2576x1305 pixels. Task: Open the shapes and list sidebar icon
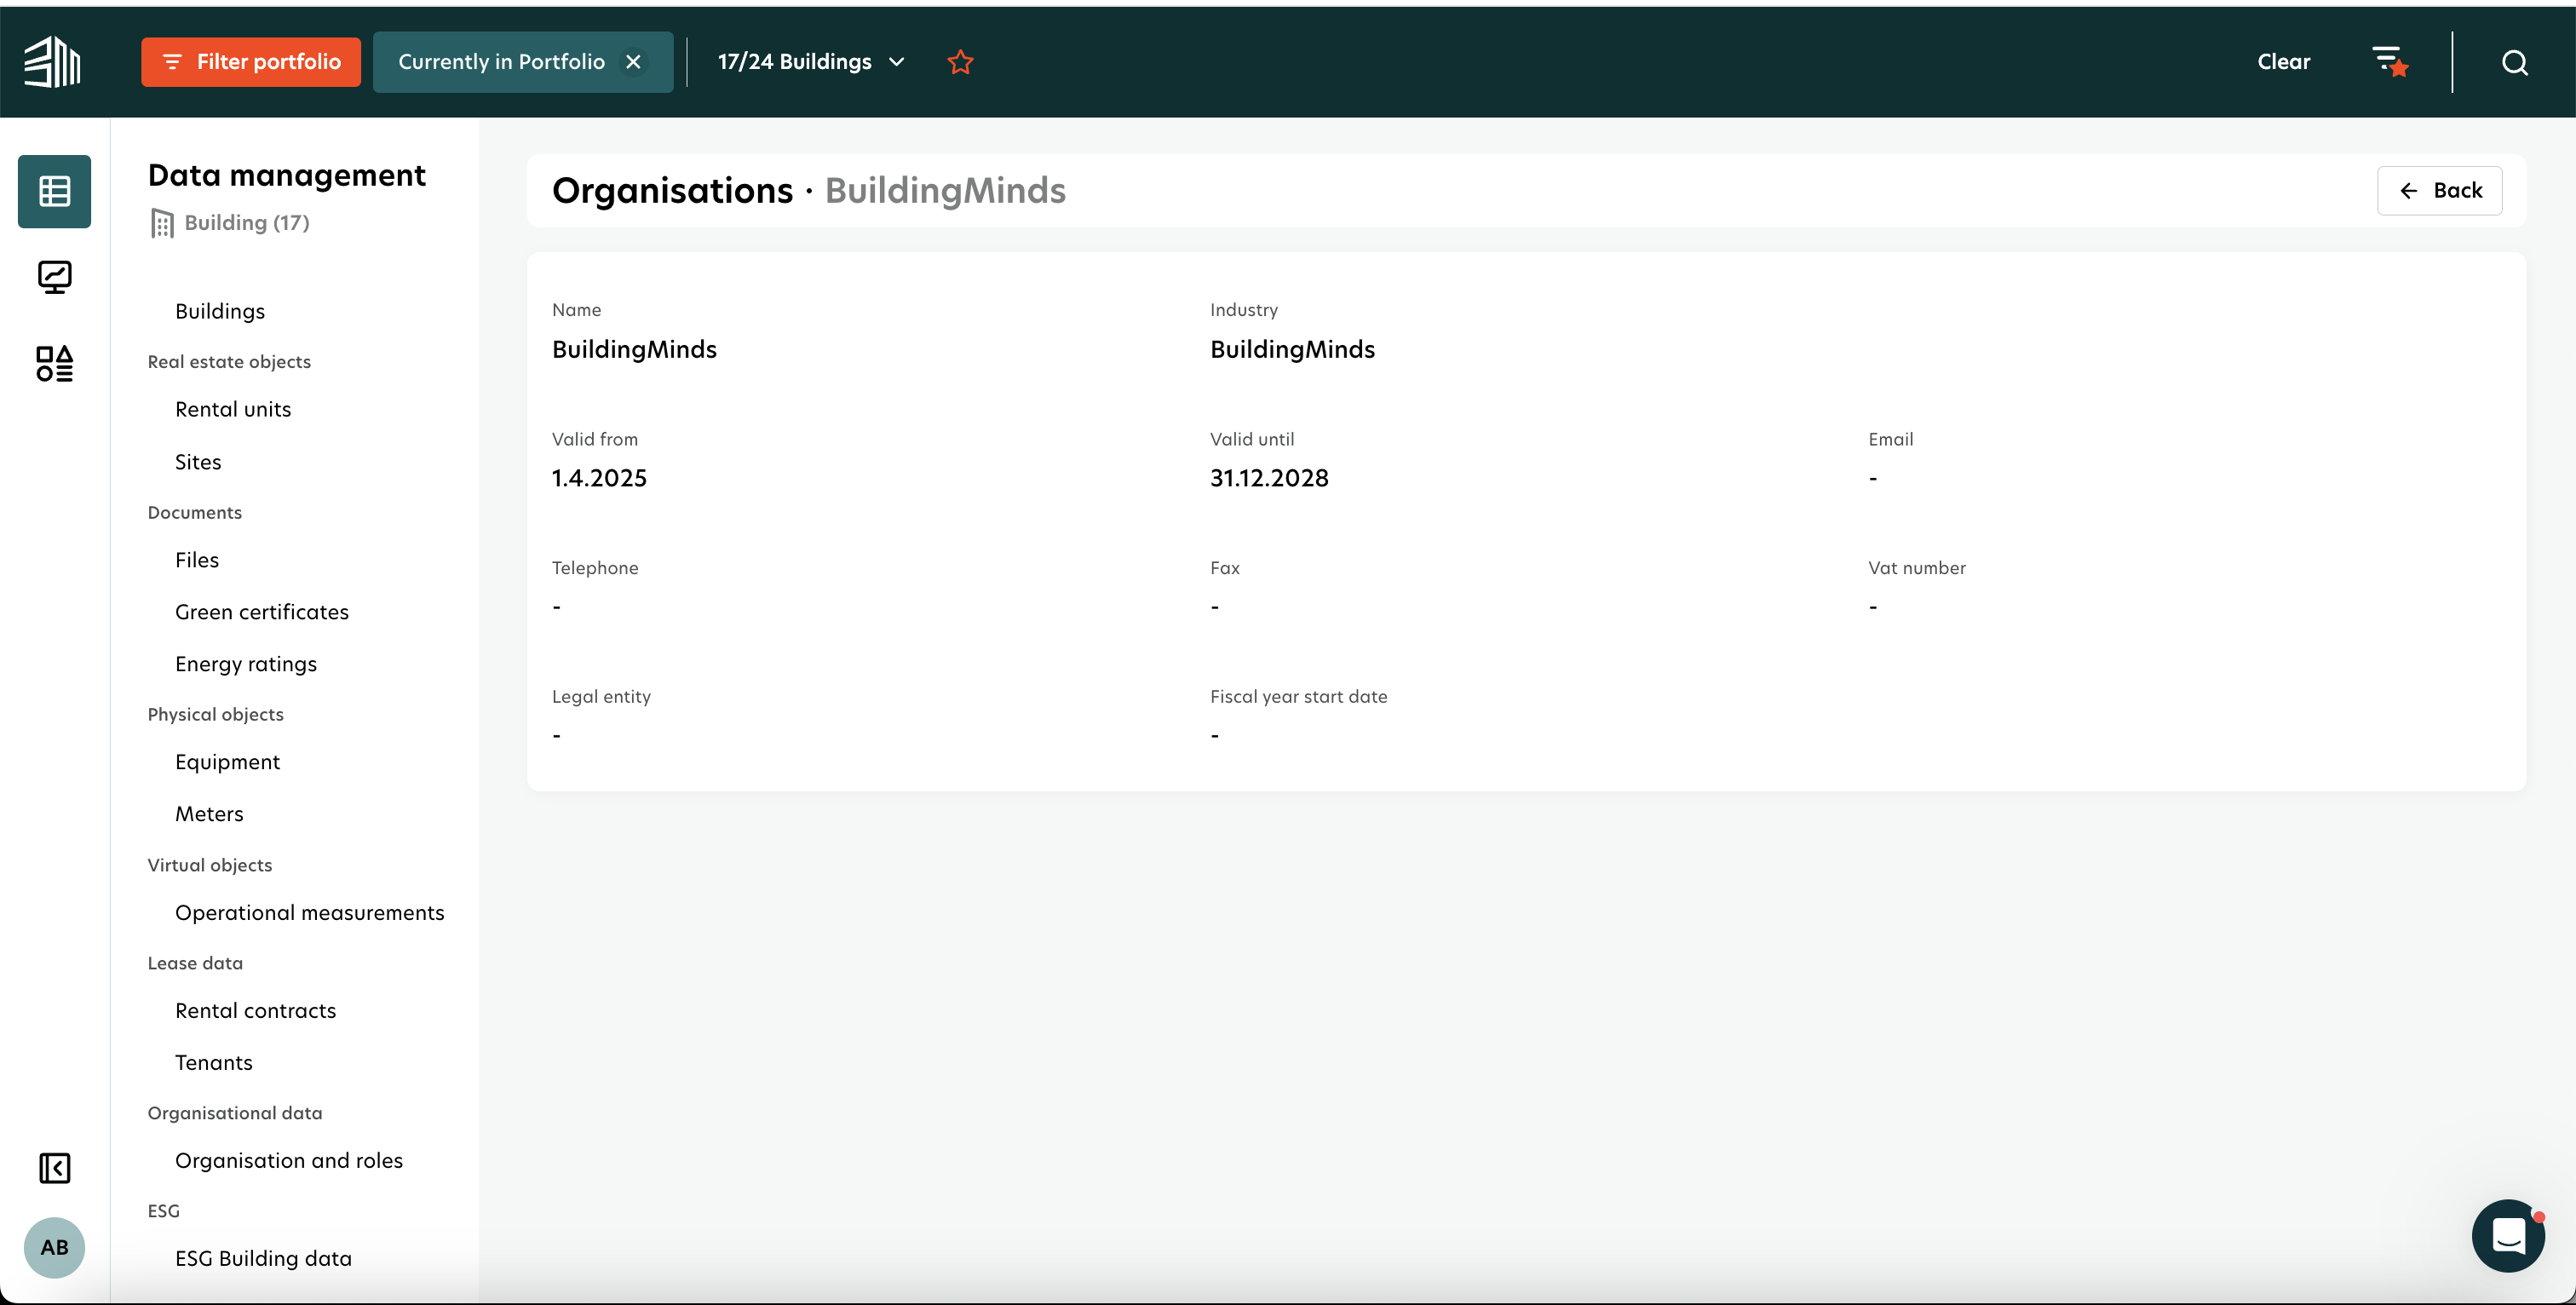tap(54, 364)
